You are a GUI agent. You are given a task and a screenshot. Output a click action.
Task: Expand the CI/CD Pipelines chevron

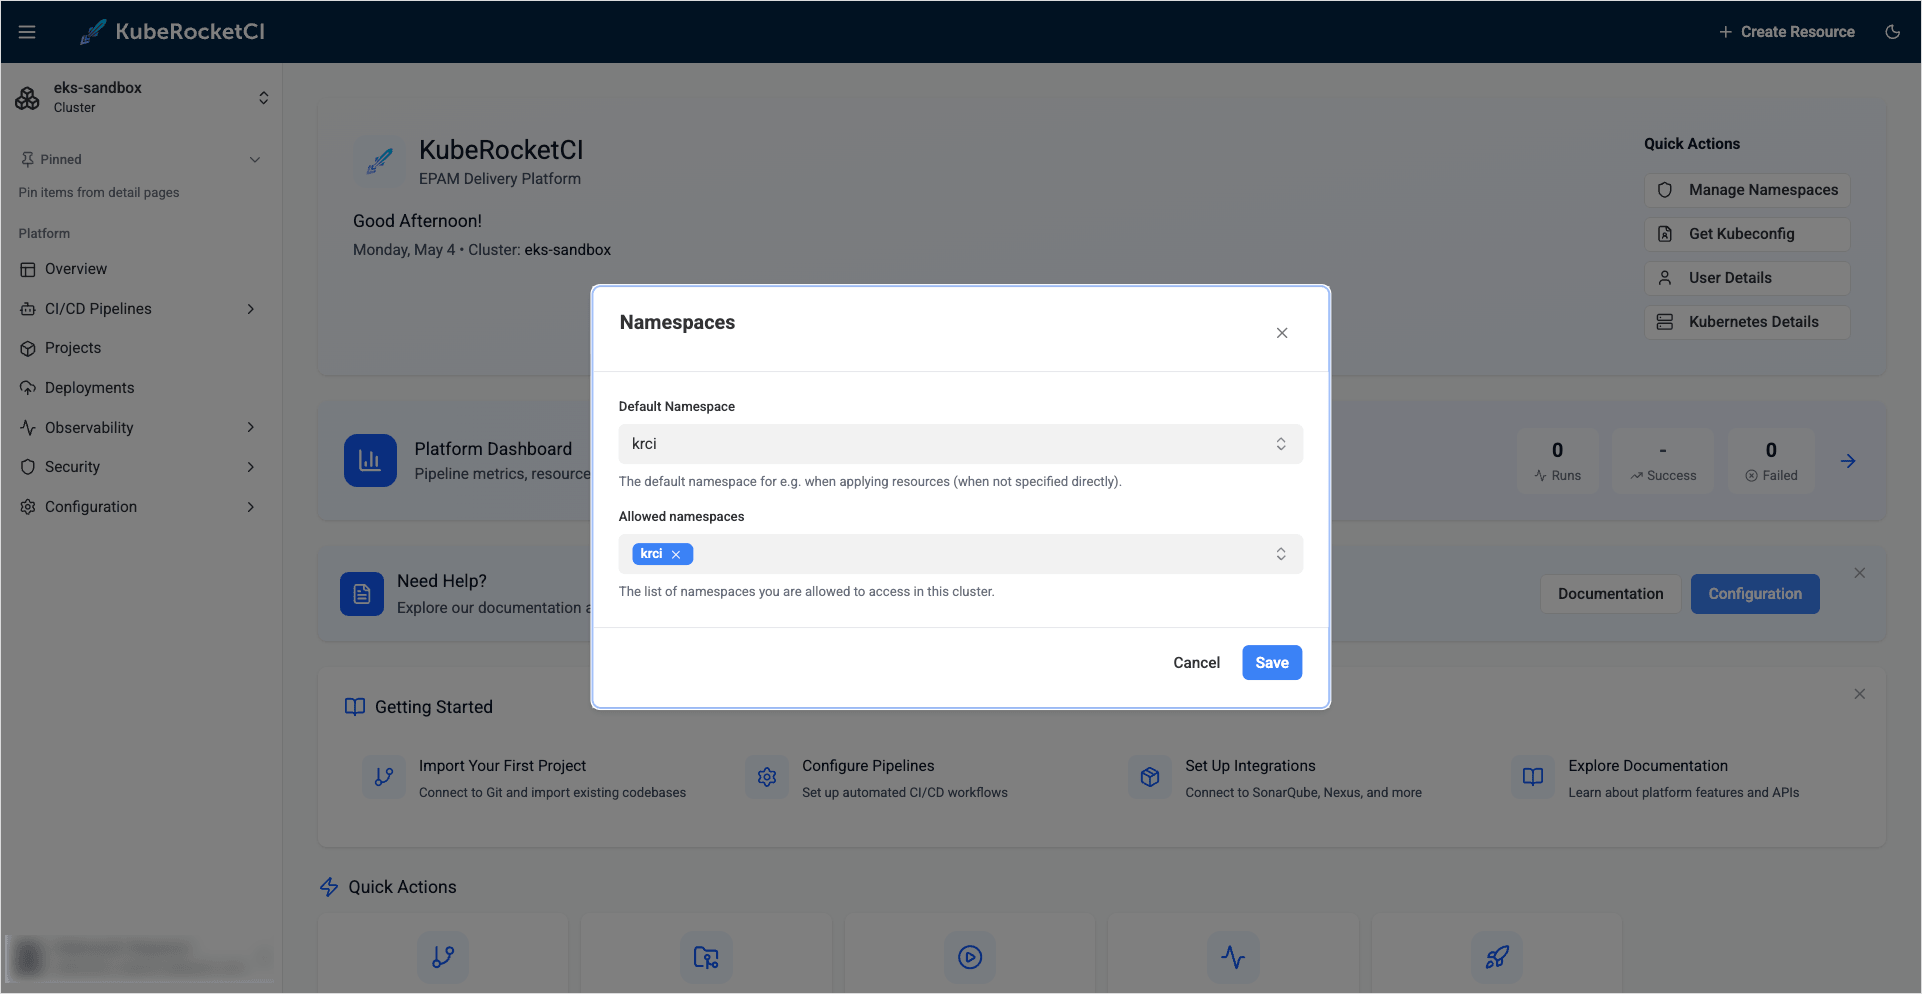click(251, 309)
